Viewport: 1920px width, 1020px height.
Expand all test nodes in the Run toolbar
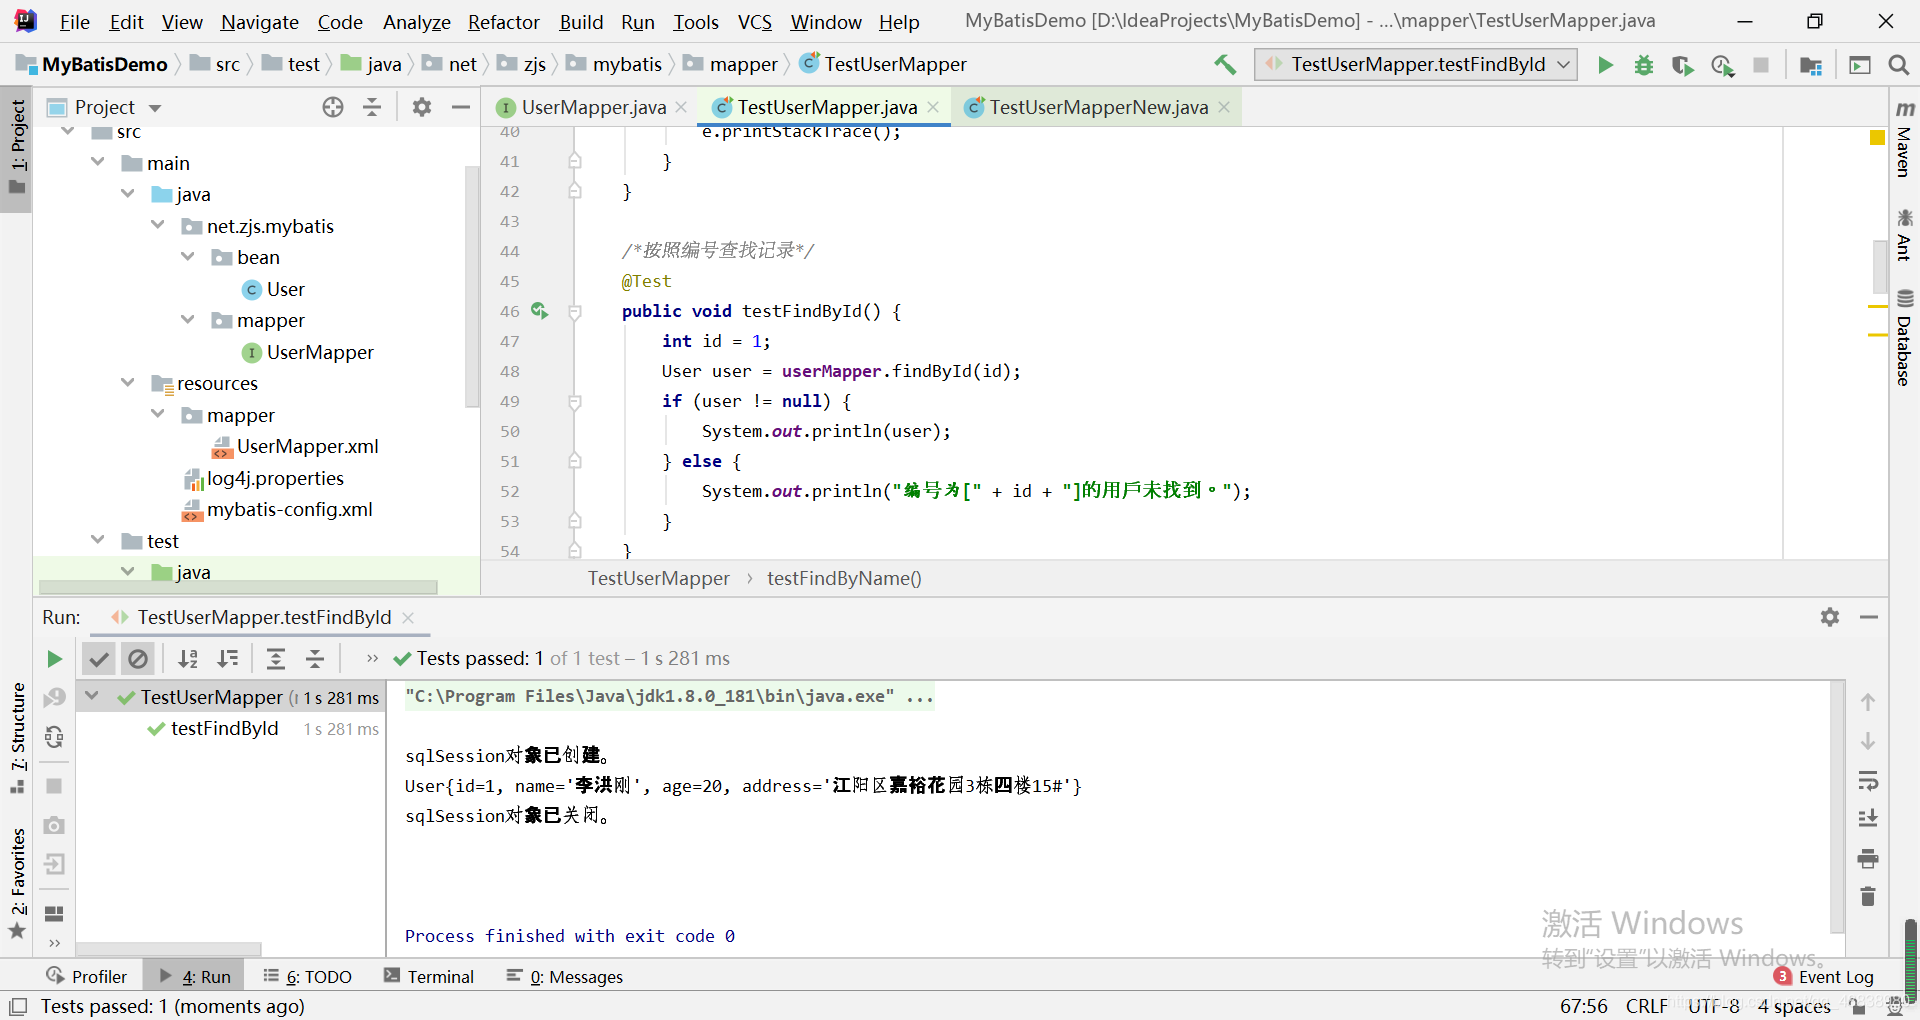pos(276,658)
